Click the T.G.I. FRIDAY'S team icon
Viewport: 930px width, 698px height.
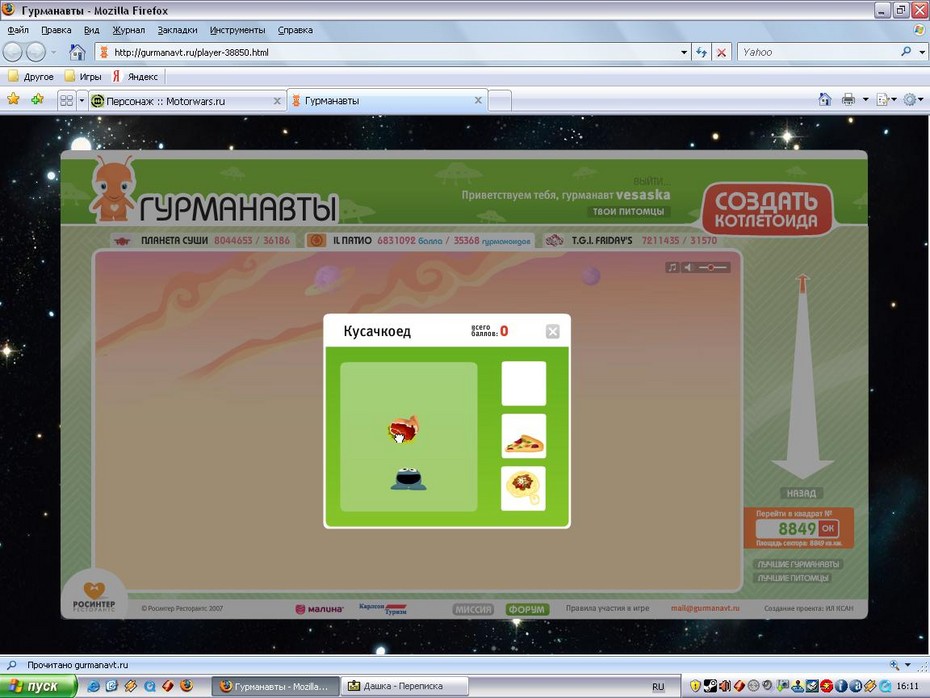coord(554,241)
